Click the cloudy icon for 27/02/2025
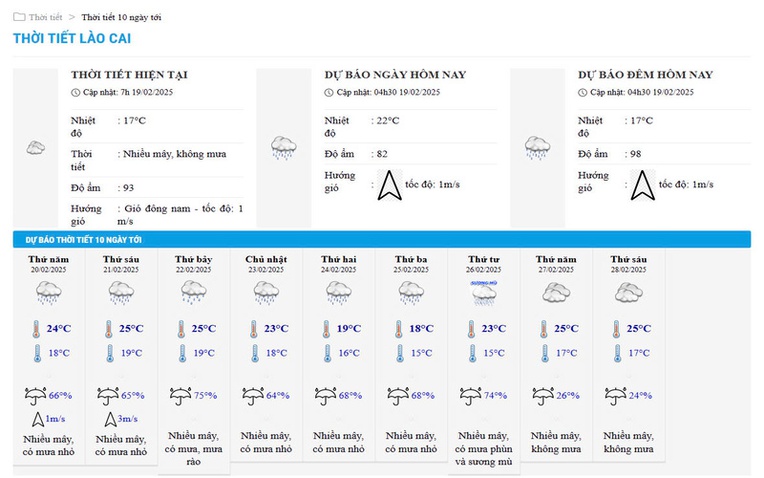This screenshot has height=478, width=764. click(x=556, y=293)
